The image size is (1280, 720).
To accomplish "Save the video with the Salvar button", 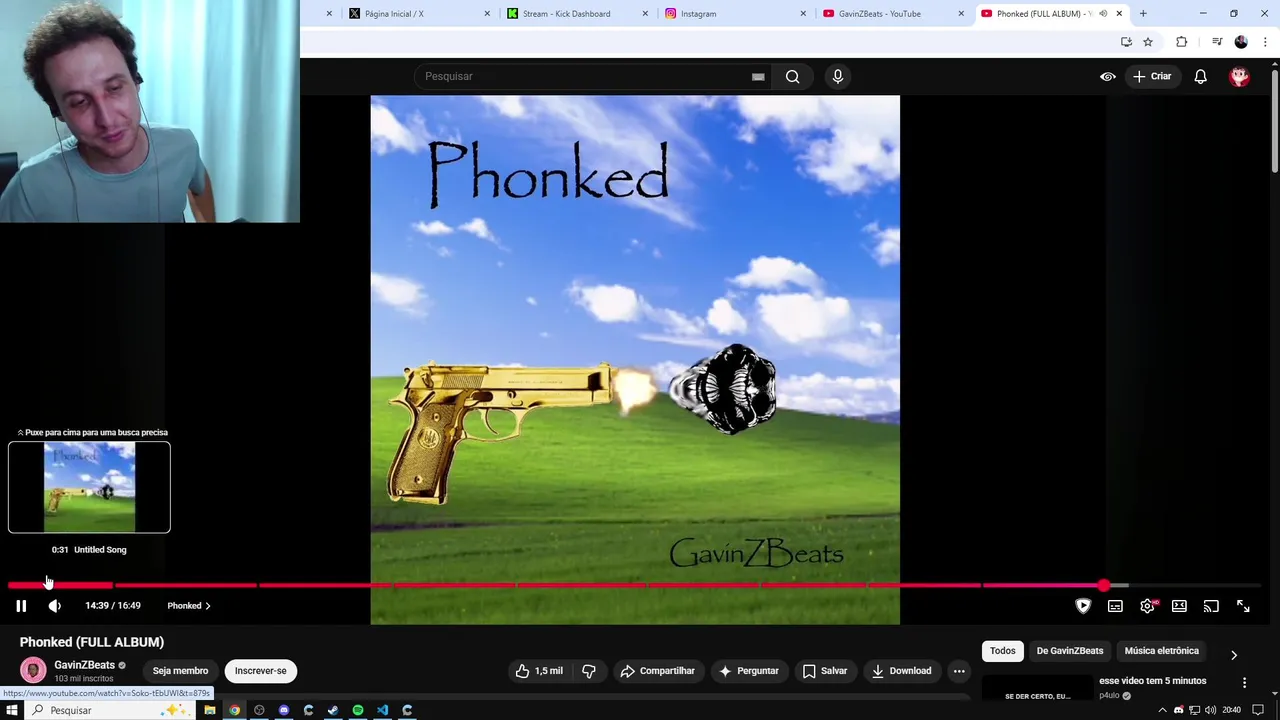I will coord(825,671).
